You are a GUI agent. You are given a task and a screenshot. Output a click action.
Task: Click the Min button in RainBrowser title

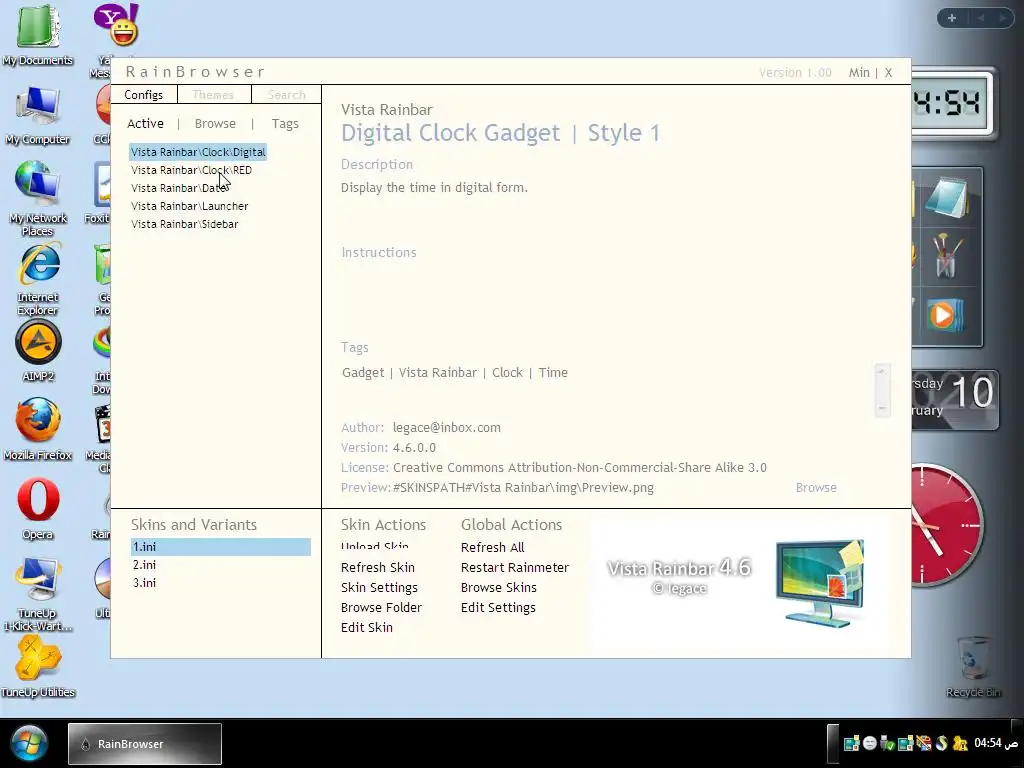point(859,72)
